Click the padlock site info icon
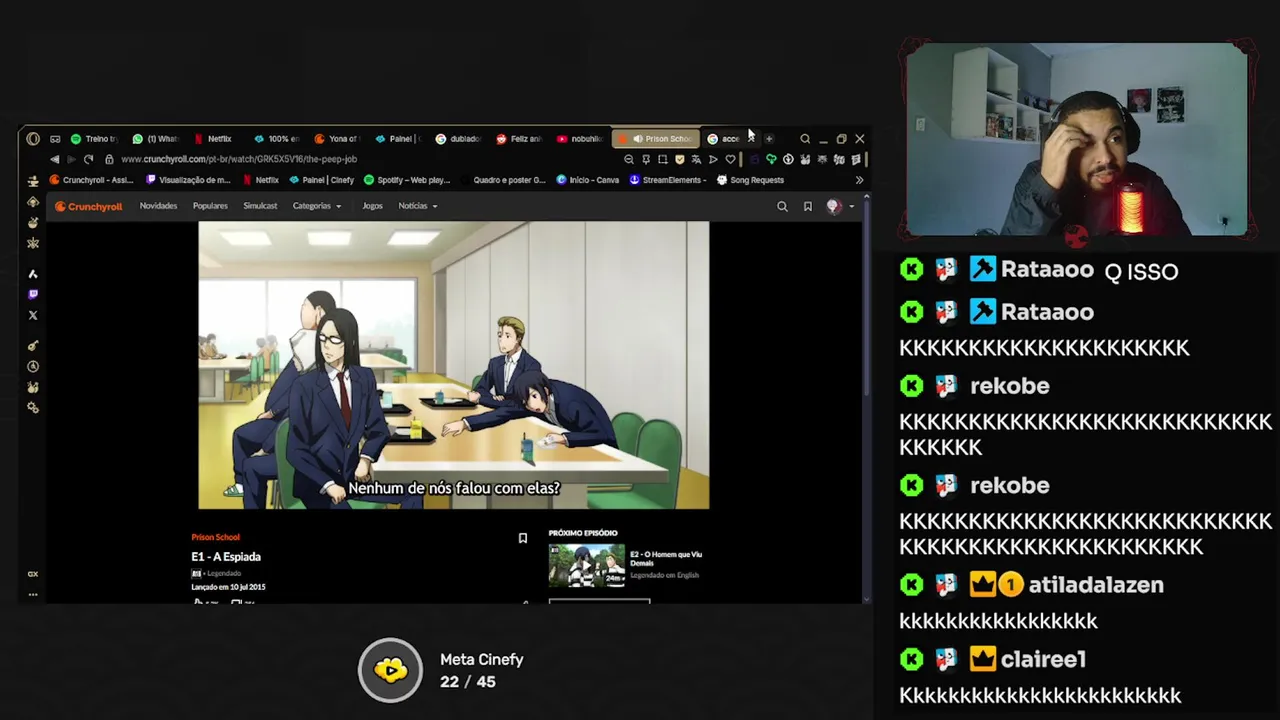Image resolution: width=1280 pixels, height=720 pixels. click(109, 159)
